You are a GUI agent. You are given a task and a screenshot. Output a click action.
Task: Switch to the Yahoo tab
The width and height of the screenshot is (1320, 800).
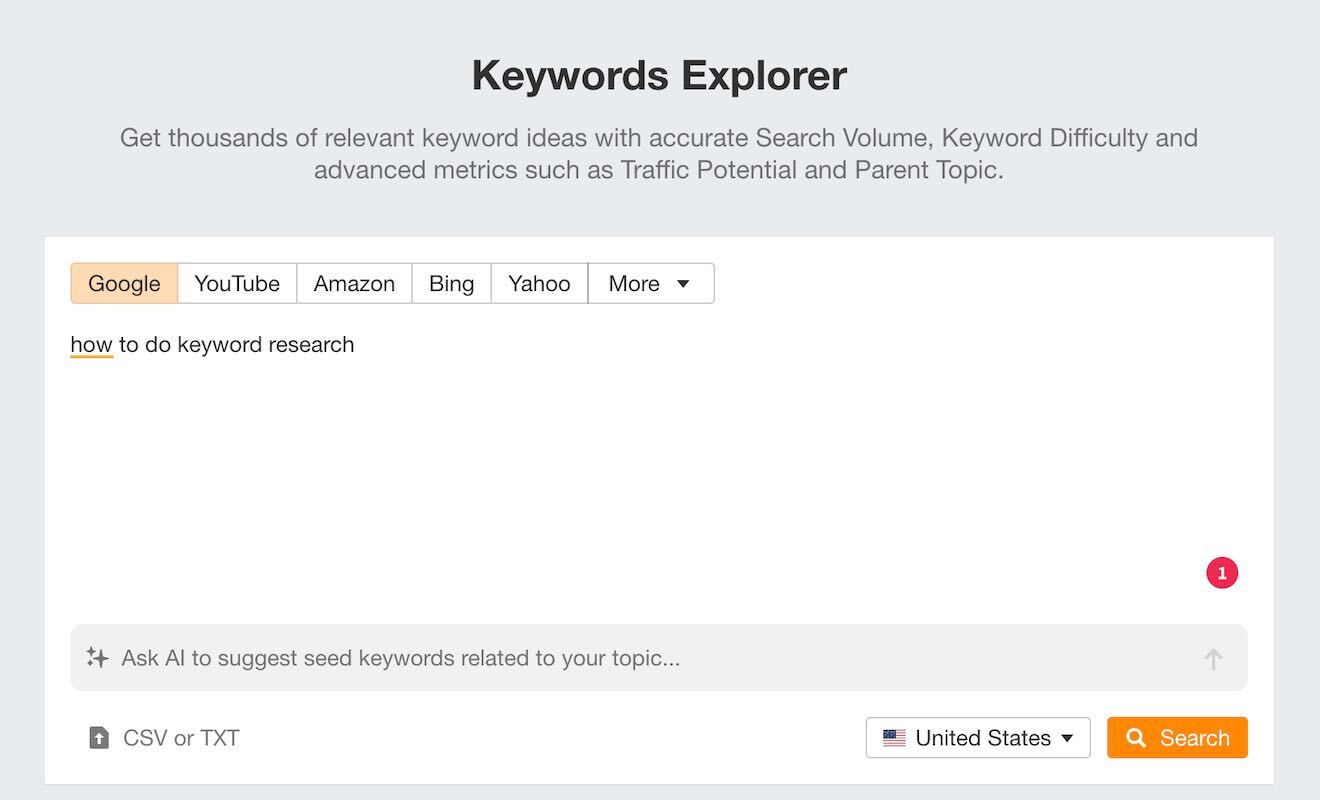539,283
